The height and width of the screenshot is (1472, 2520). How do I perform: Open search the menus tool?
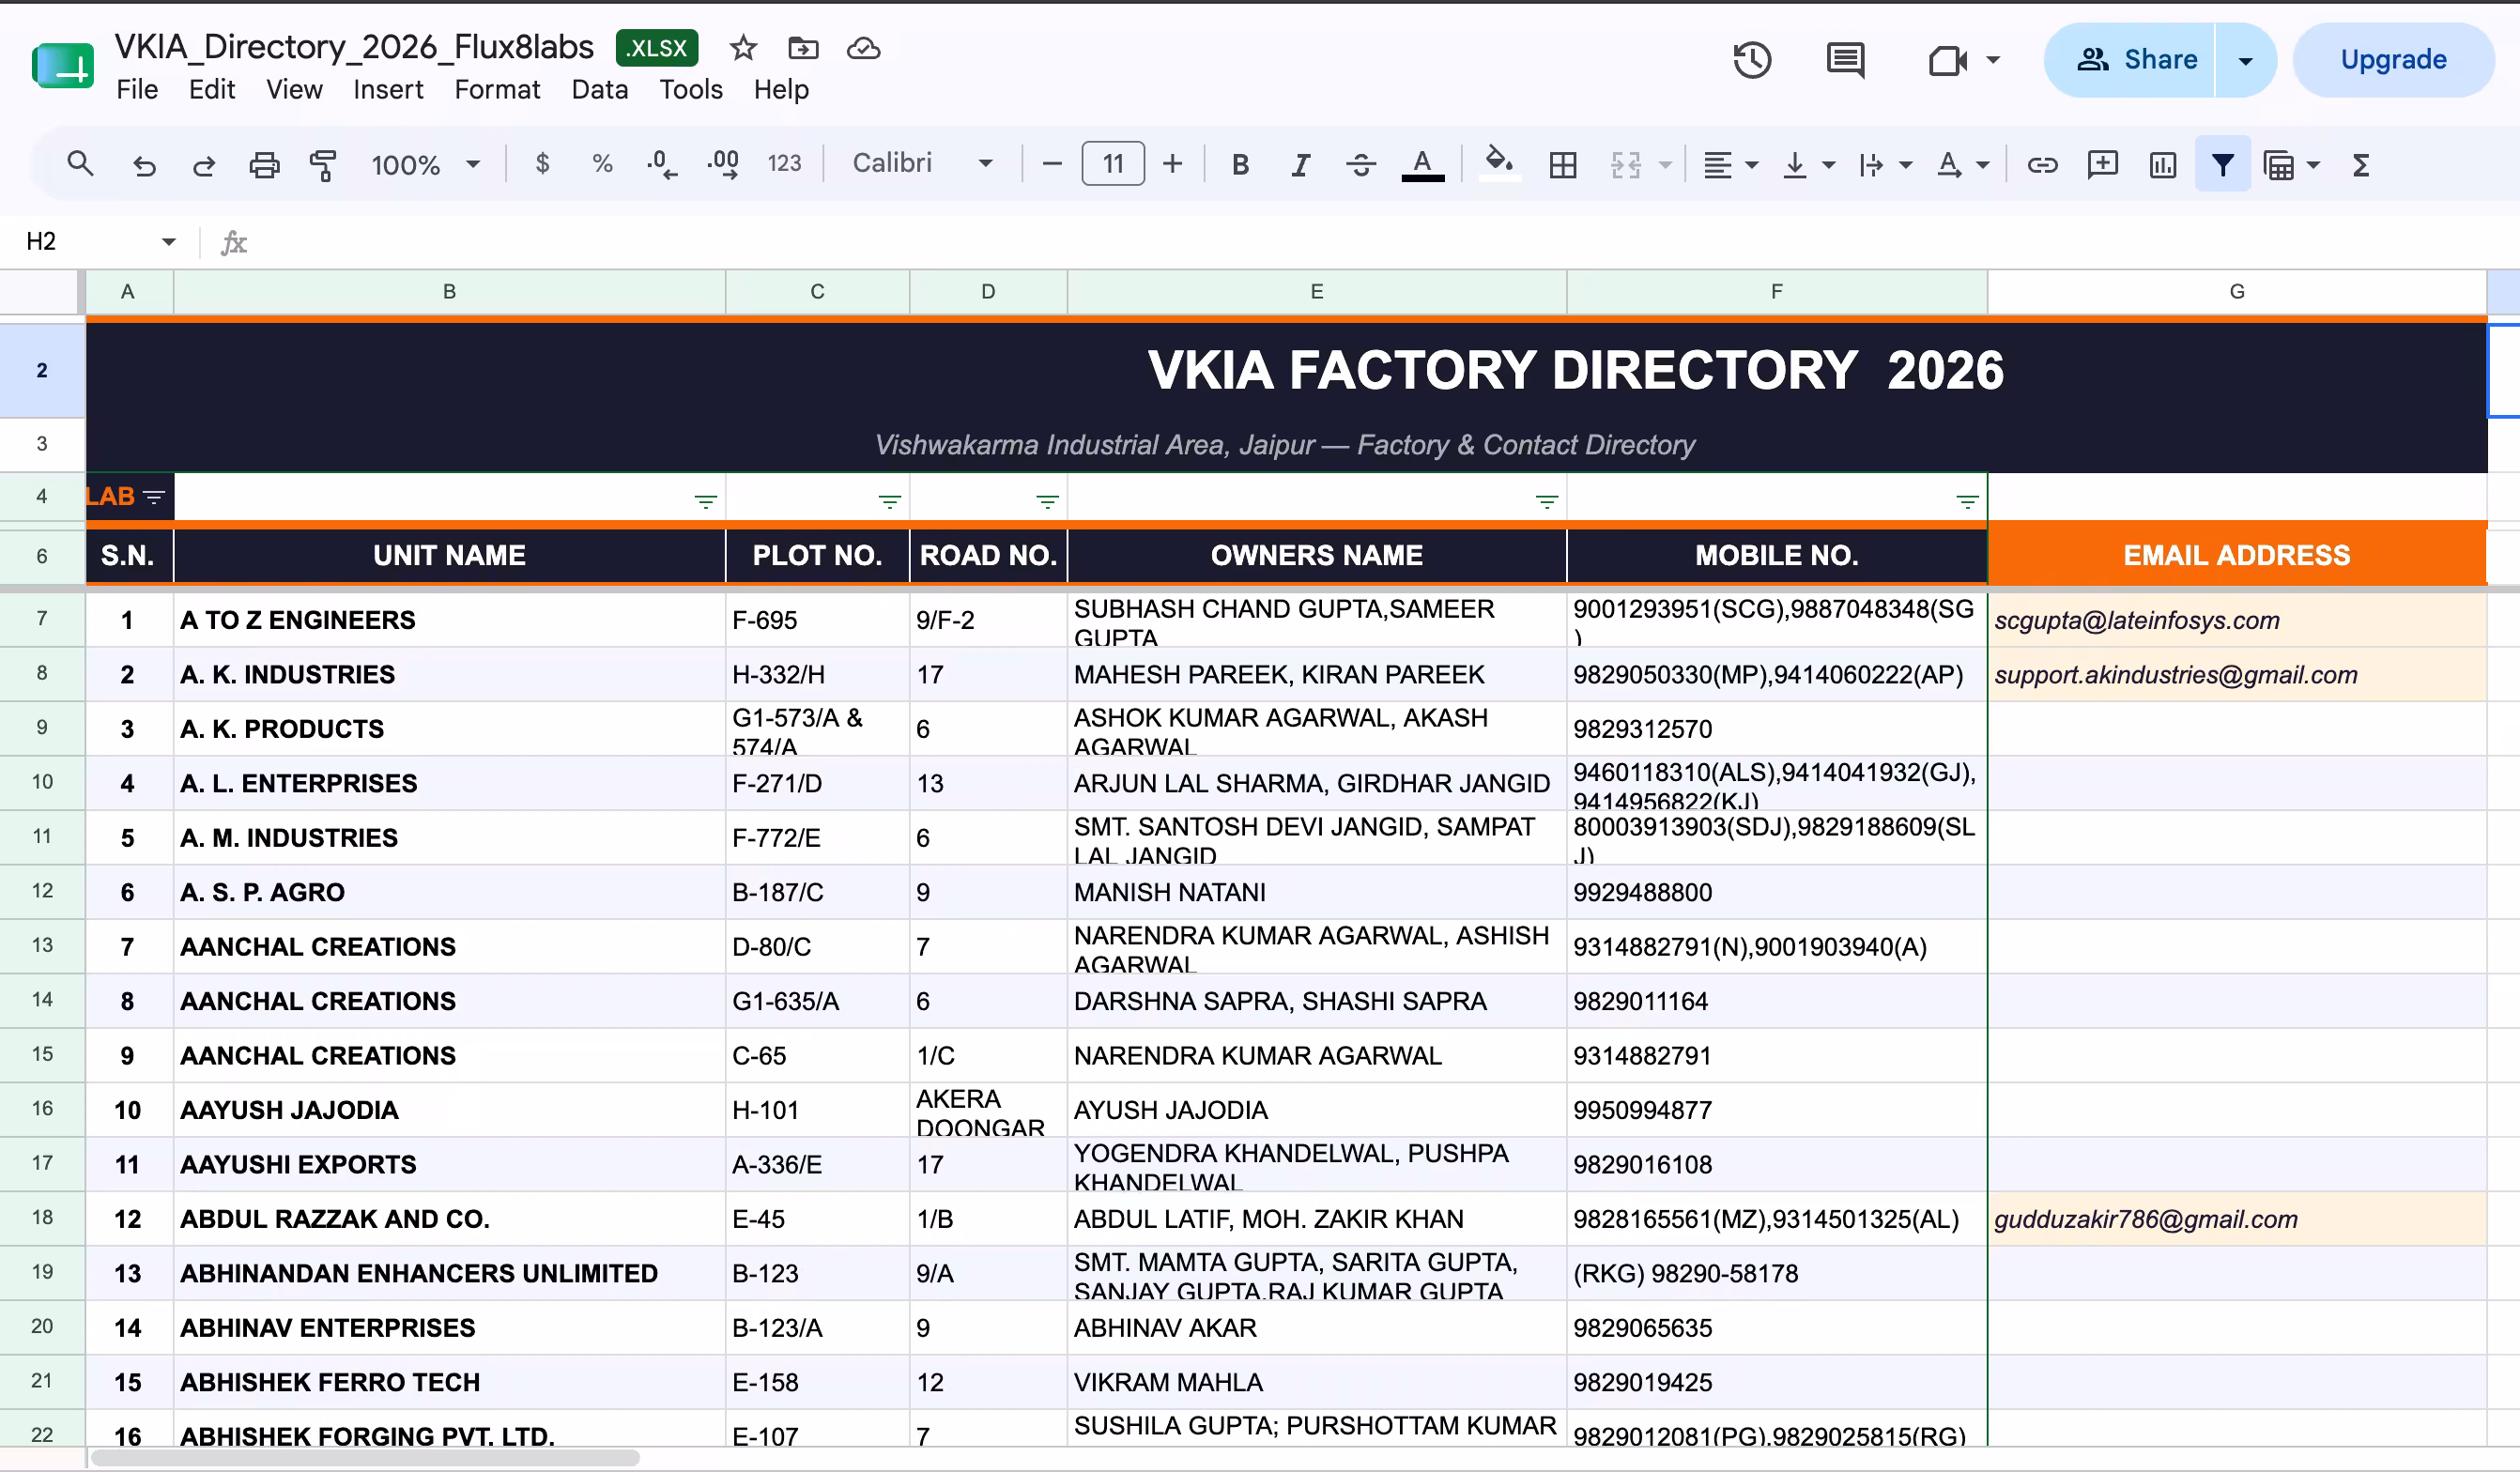pyautogui.click(x=80, y=164)
